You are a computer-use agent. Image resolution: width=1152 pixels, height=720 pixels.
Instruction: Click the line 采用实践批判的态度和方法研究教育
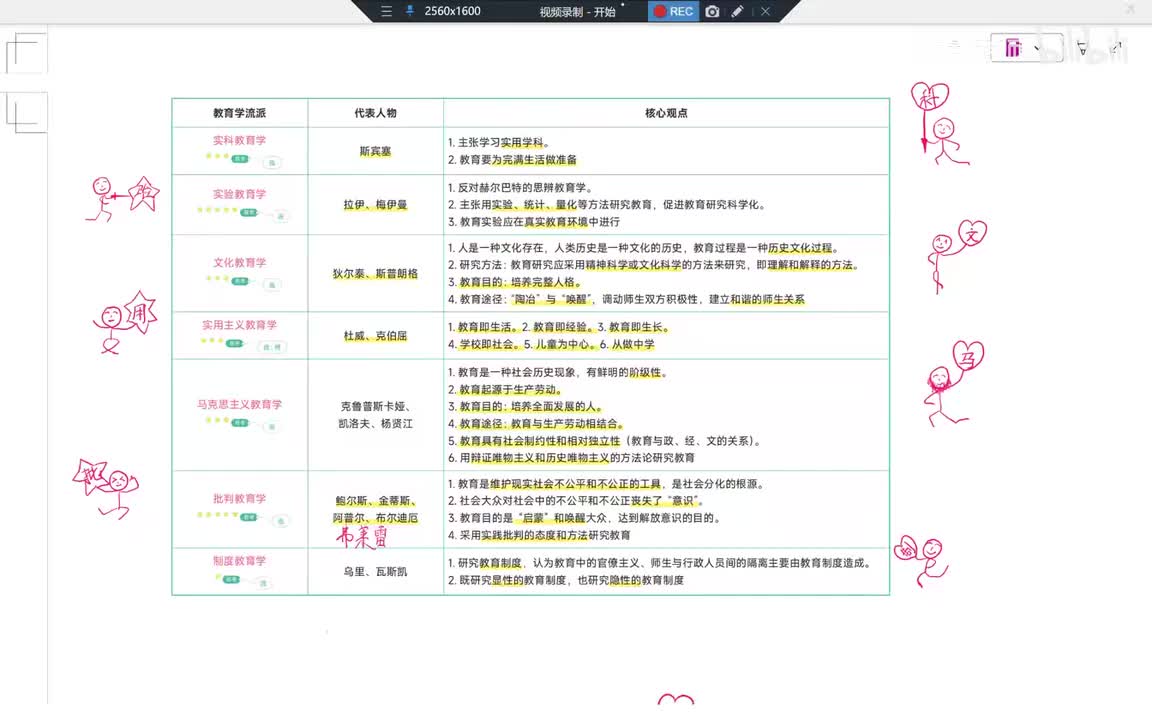pos(539,535)
